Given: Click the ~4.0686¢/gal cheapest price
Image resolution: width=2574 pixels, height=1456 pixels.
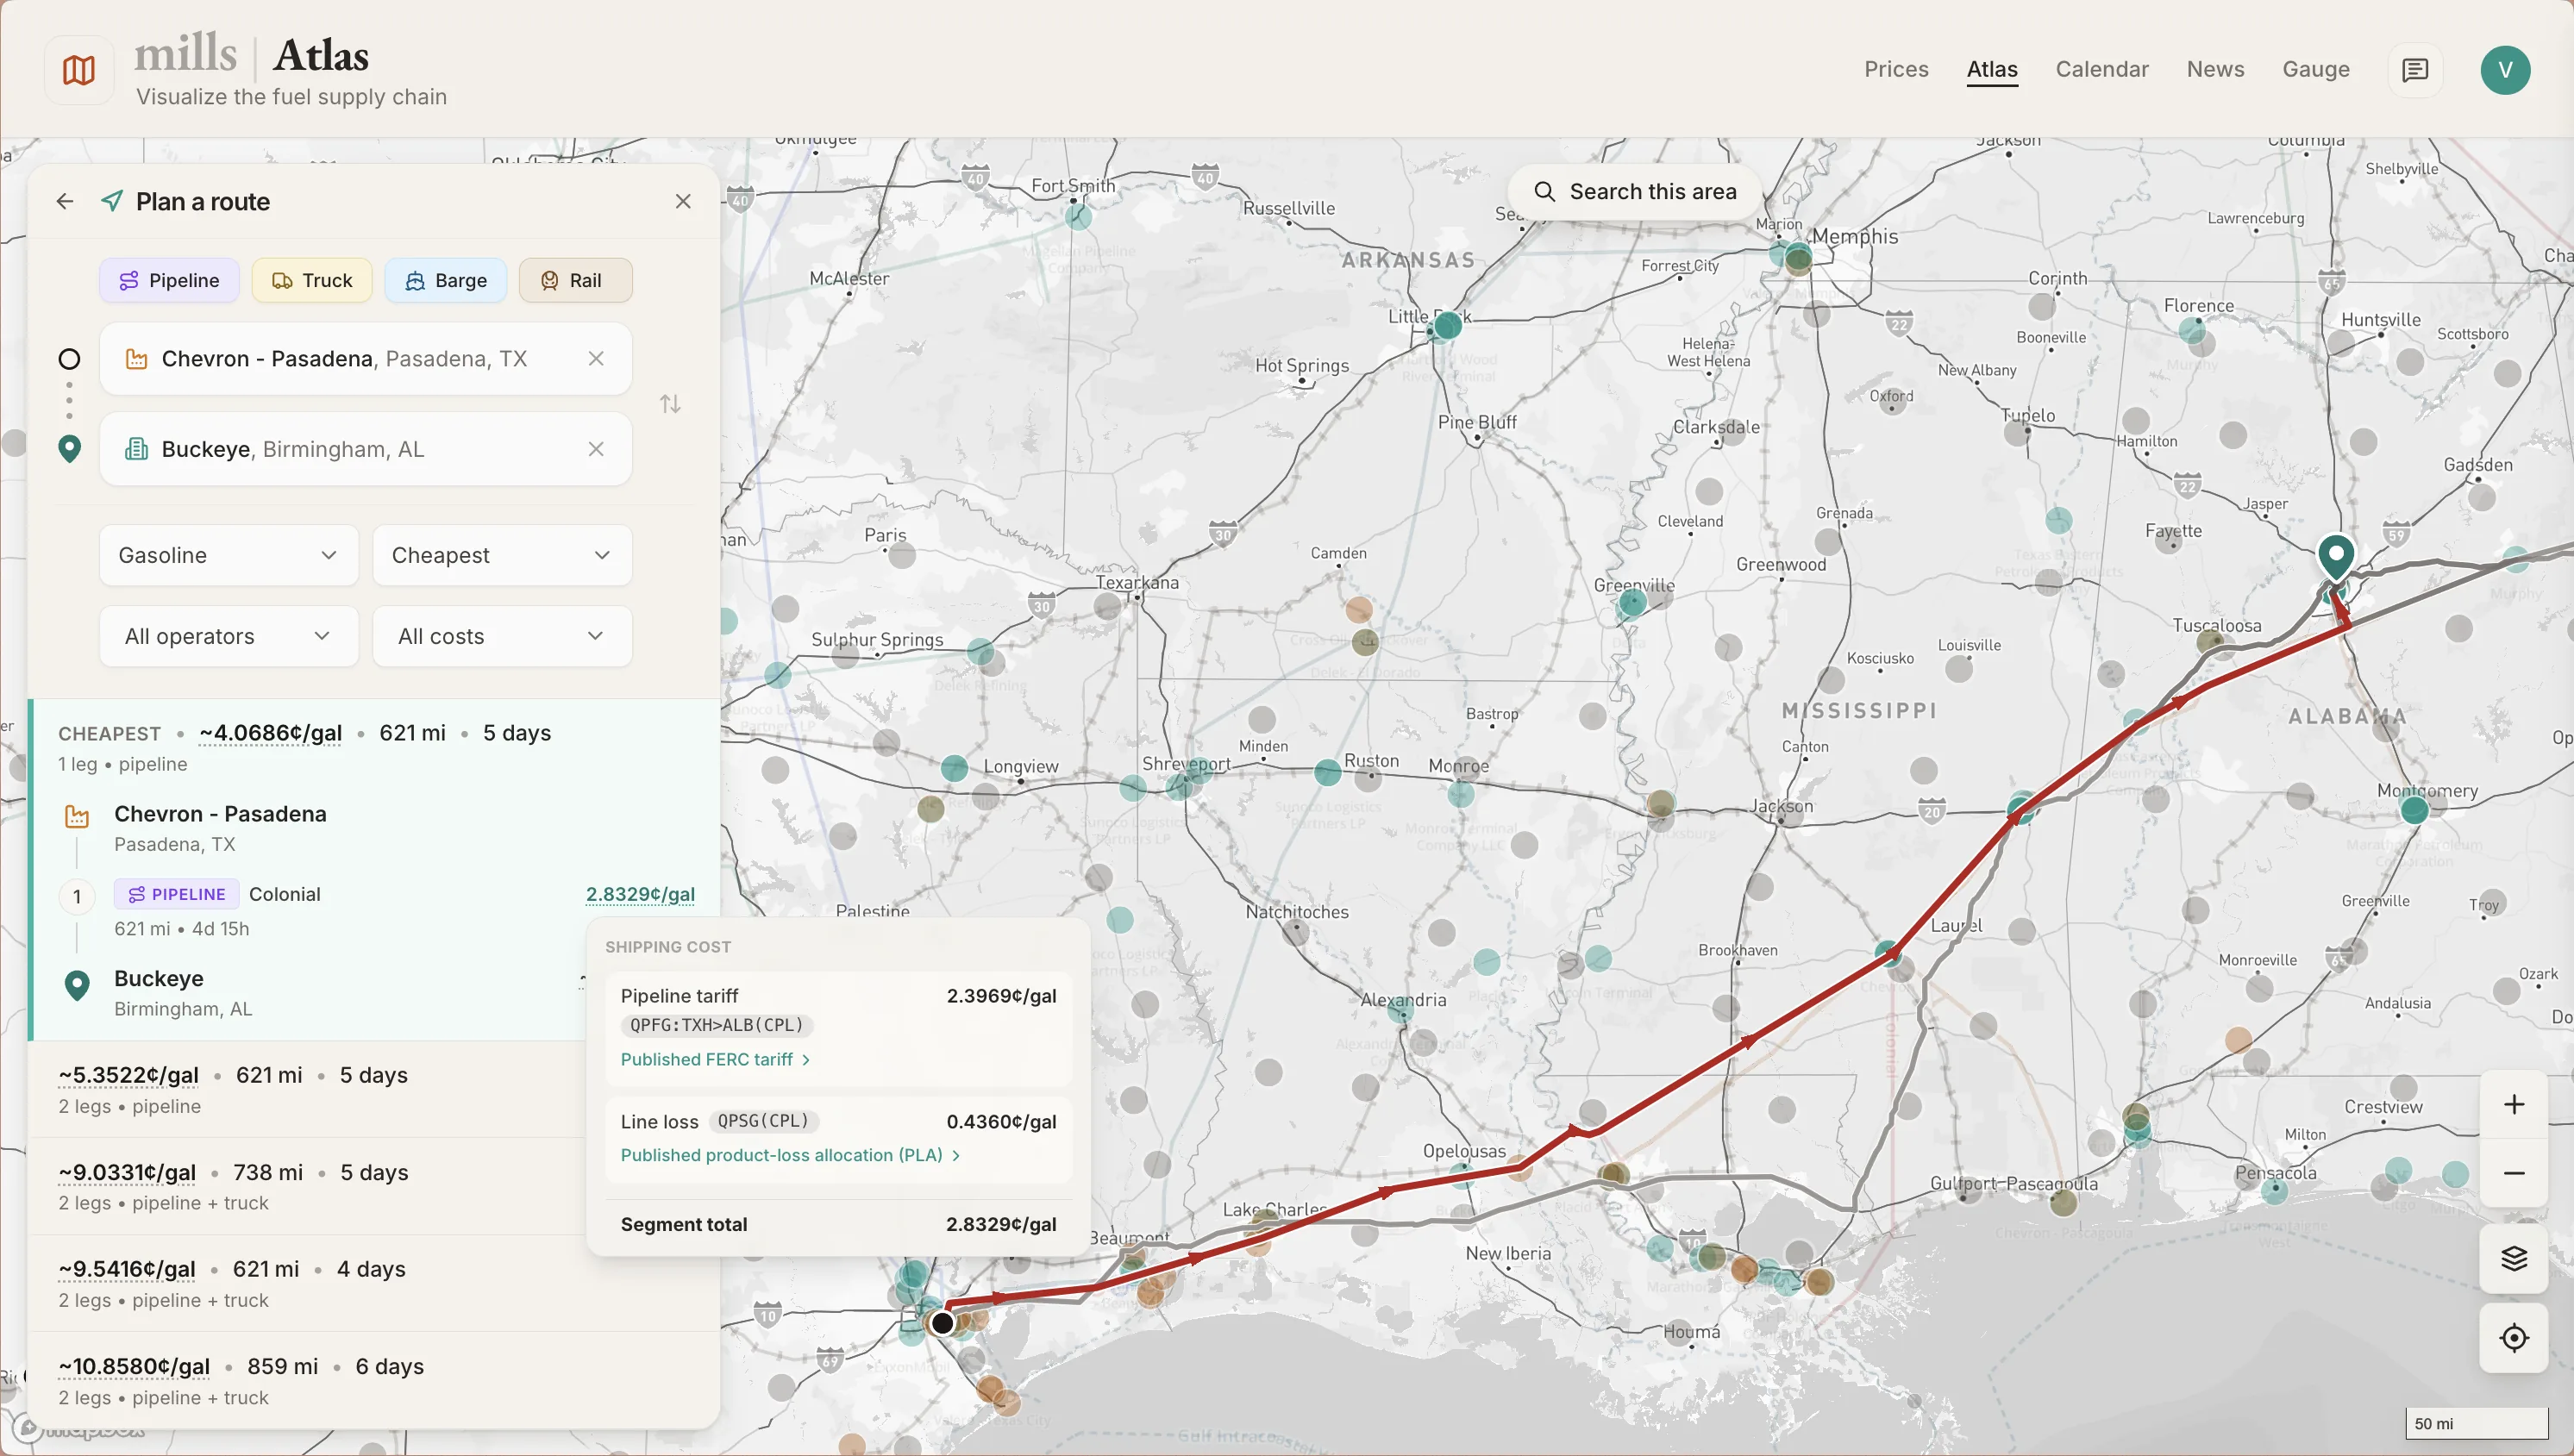Looking at the screenshot, I should 270,734.
